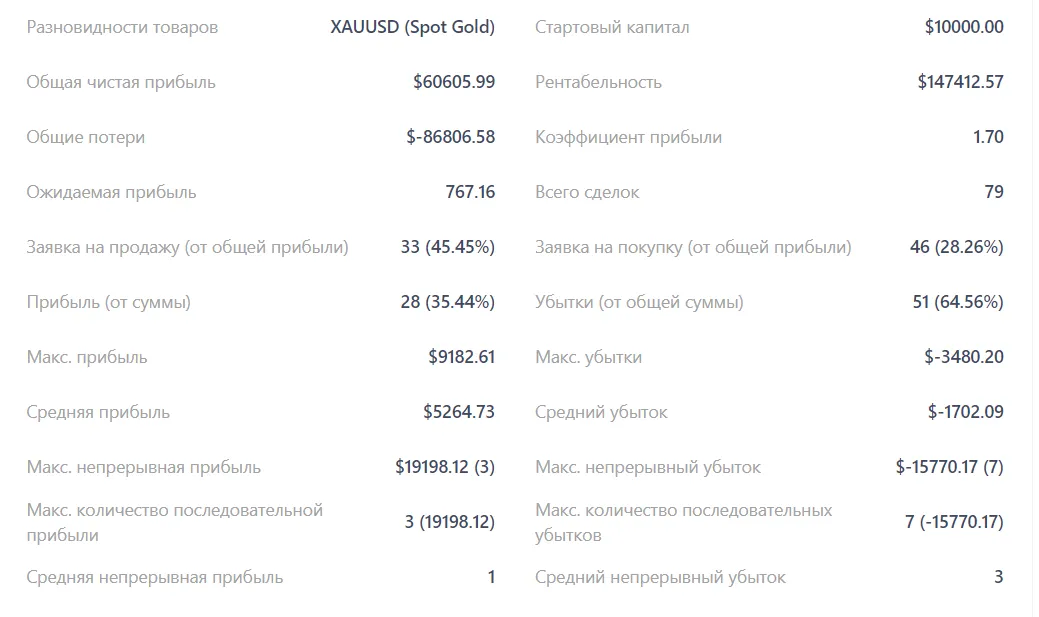
Task: Click the Макс. убытки $-3480.20 value
Action: (x=964, y=357)
